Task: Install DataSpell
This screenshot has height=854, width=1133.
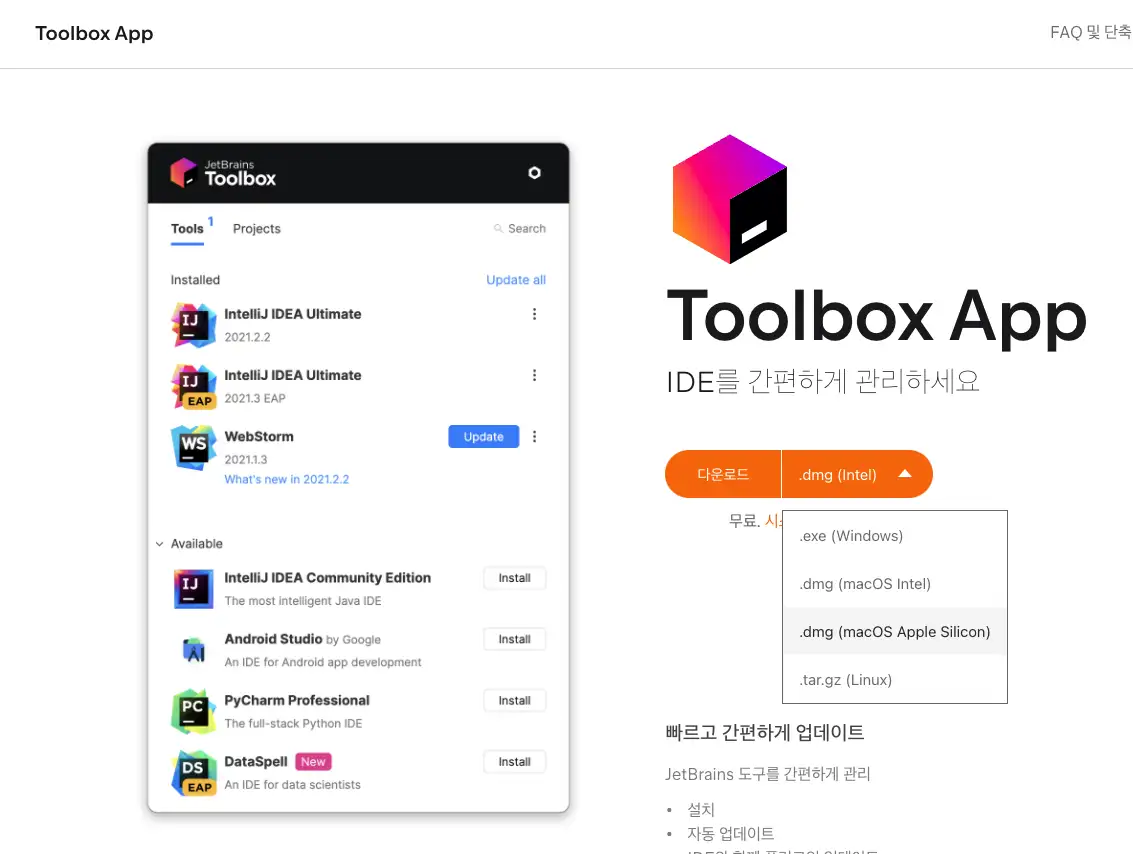Action: (x=514, y=762)
